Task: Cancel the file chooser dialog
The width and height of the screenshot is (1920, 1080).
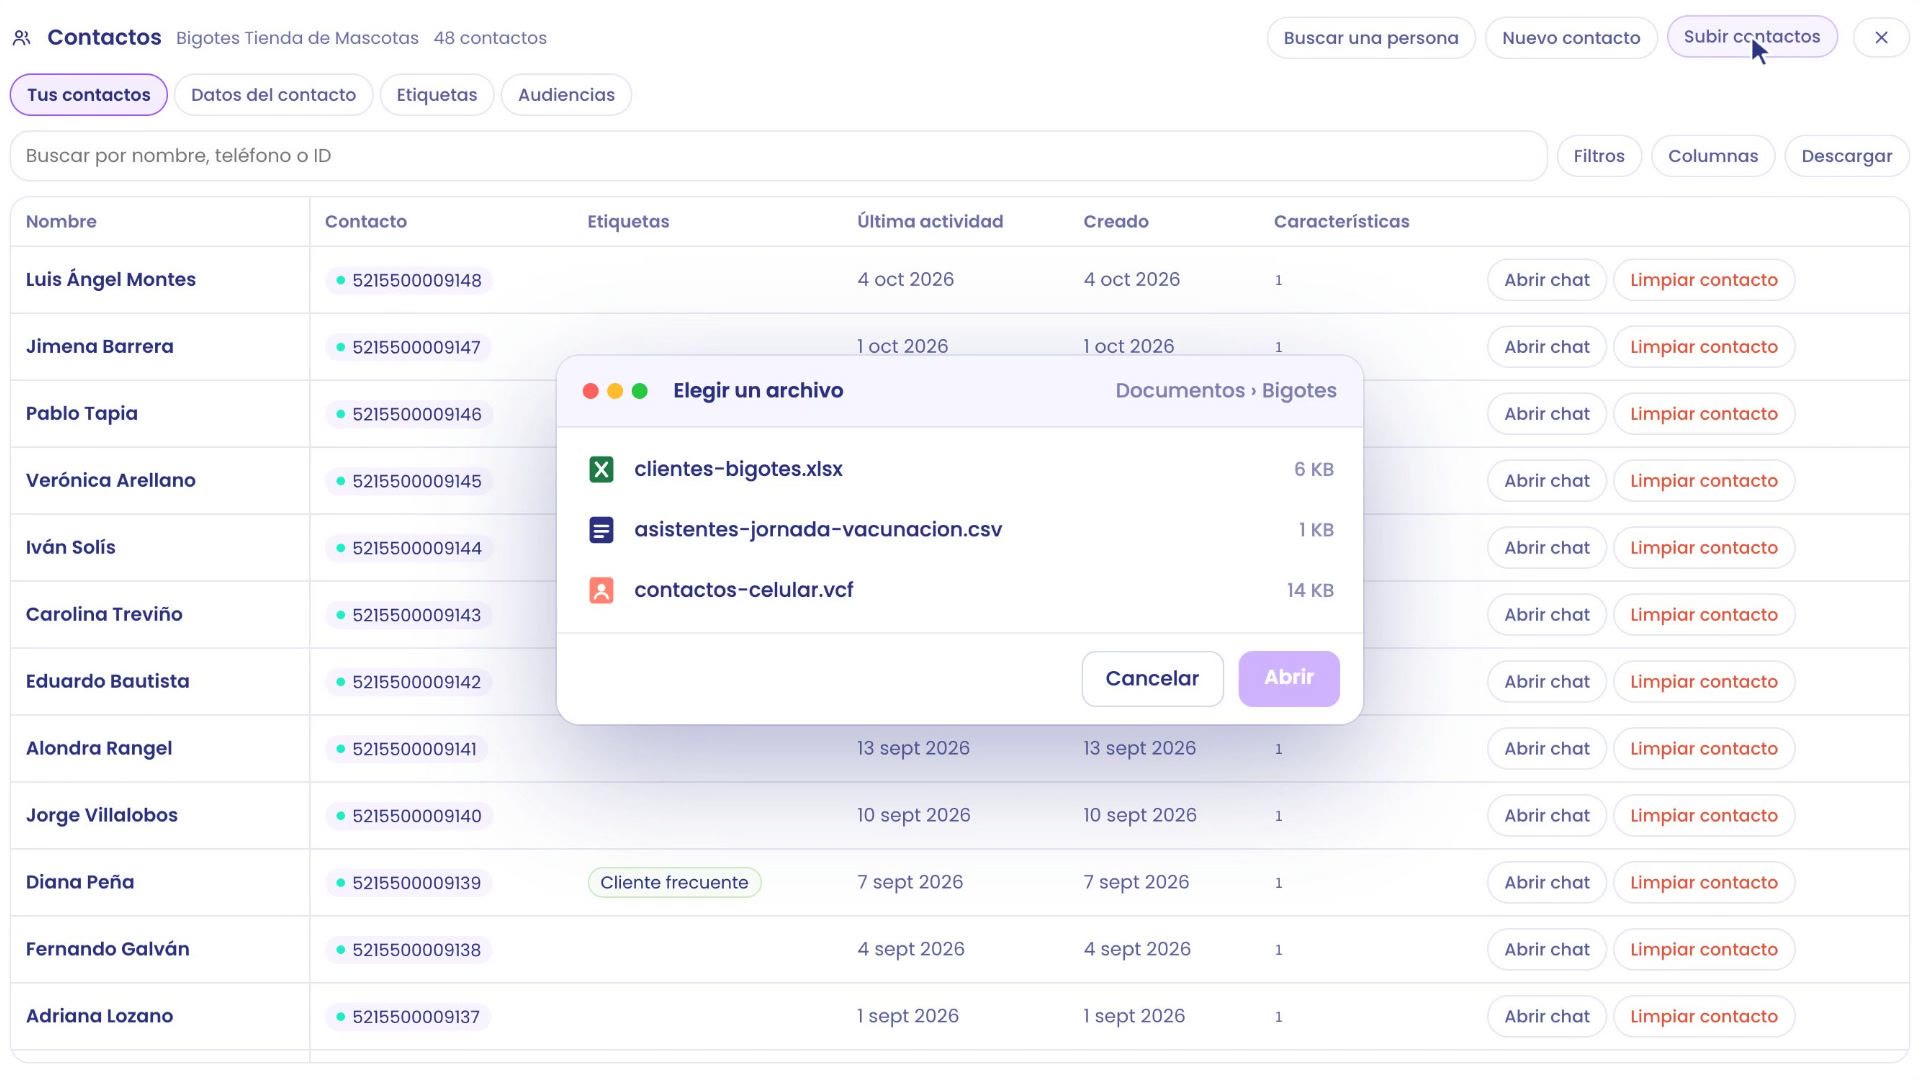Action: pyautogui.click(x=1152, y=679)
